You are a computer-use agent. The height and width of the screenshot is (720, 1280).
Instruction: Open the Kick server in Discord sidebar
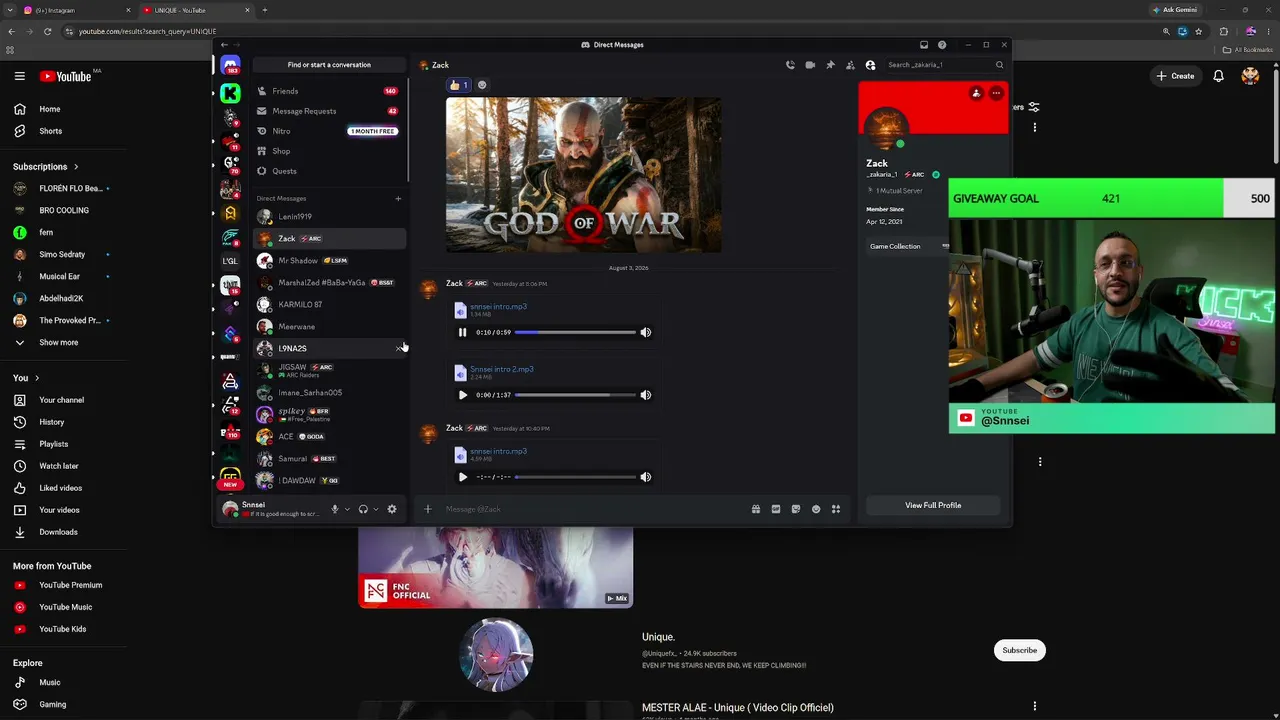pos(231,93)
